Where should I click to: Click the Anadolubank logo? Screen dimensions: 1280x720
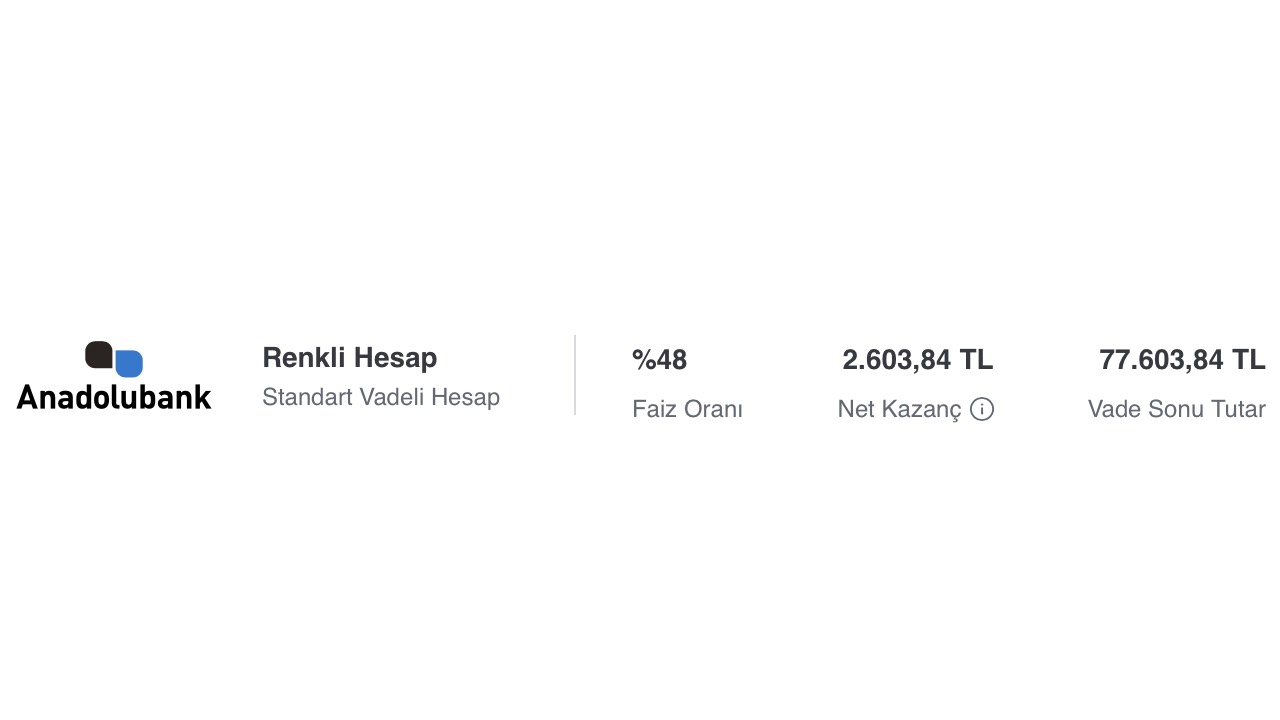pyautogui.click(x=114, y=376)
